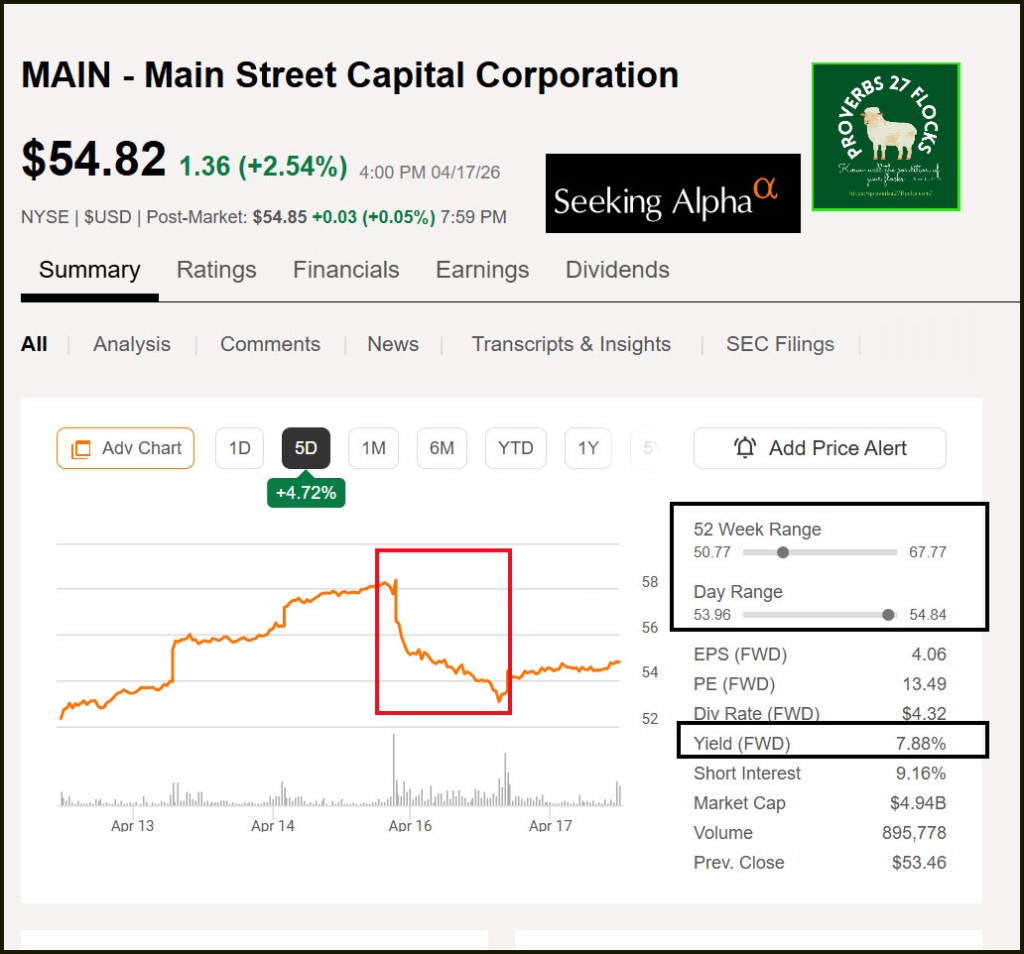Select the 1M chart range
The width and height of the screenshot is (1024, 954).
point(373,448)
